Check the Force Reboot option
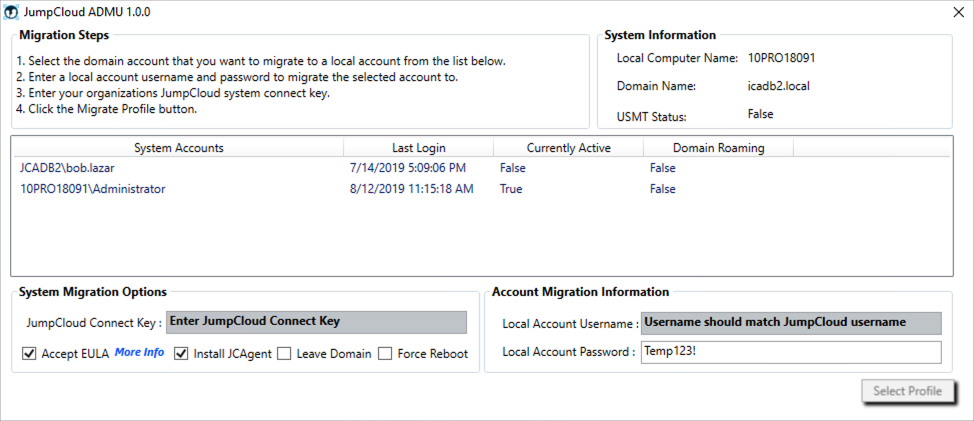974x421 pixels. click(385, 353)
